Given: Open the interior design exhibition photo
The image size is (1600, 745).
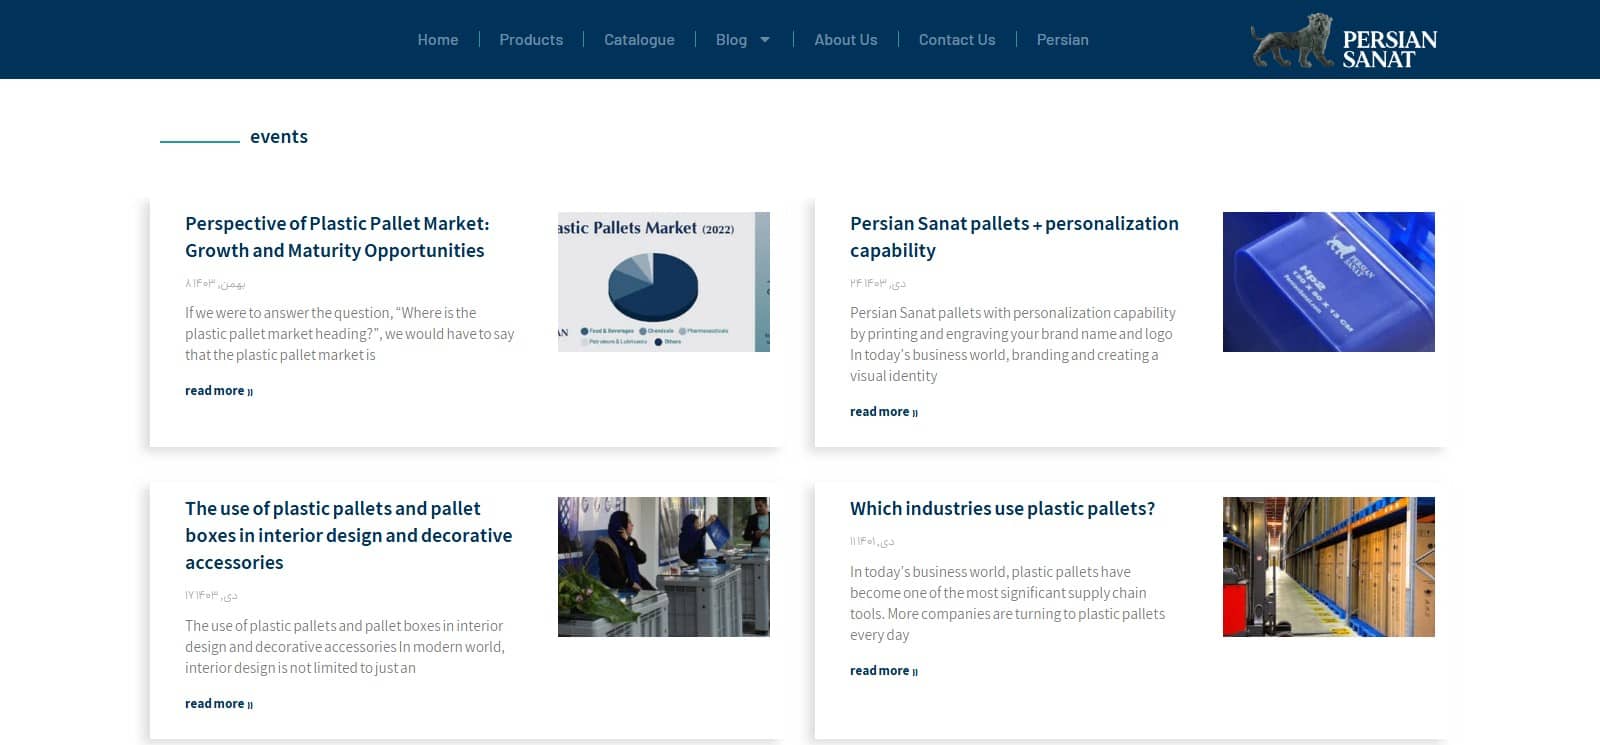Looking at the screenshot, I should coord(663,567).
